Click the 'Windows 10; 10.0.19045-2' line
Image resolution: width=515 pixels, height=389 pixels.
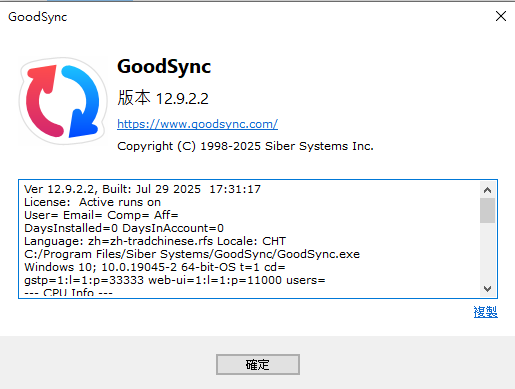155,267
